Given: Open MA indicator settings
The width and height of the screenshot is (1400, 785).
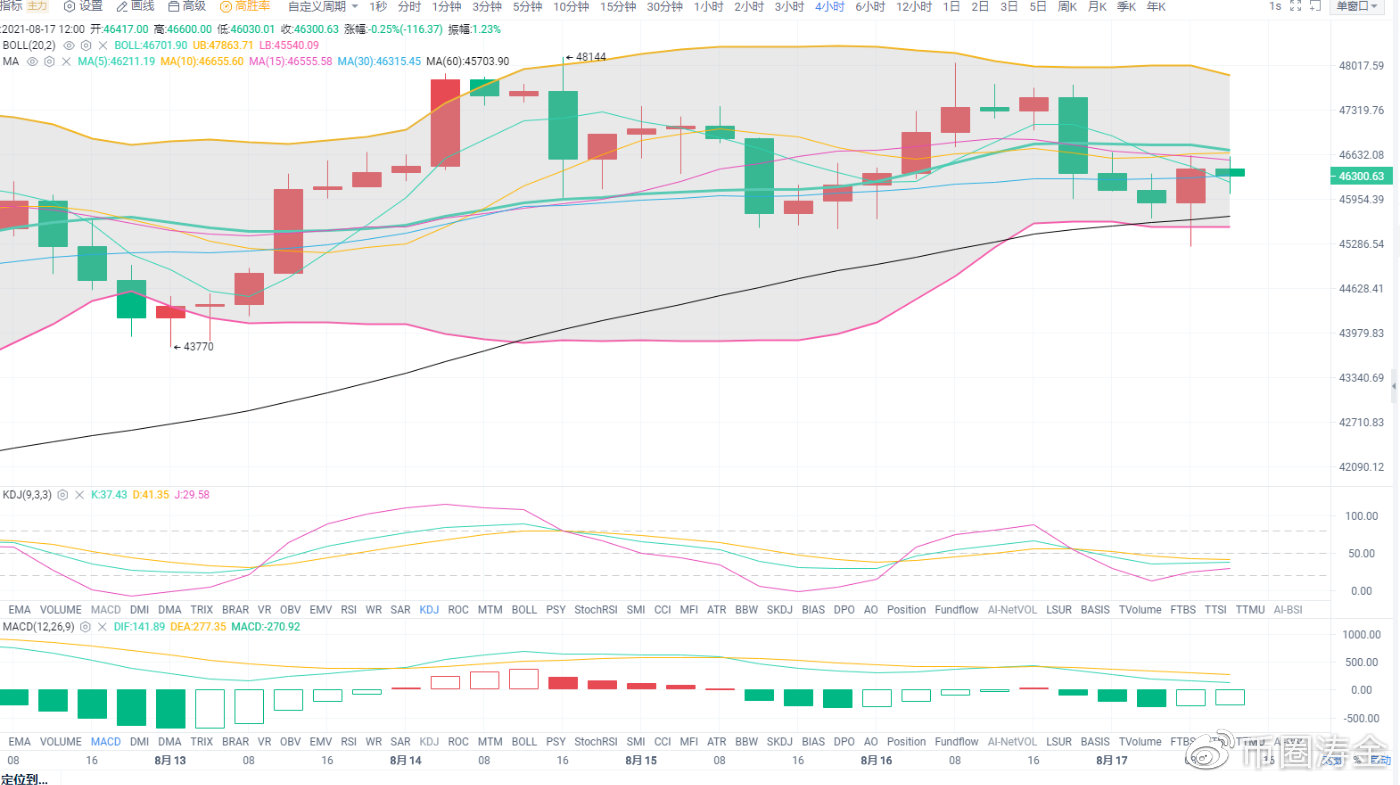Looking at the screenshot, I should [x=49, y=62].
